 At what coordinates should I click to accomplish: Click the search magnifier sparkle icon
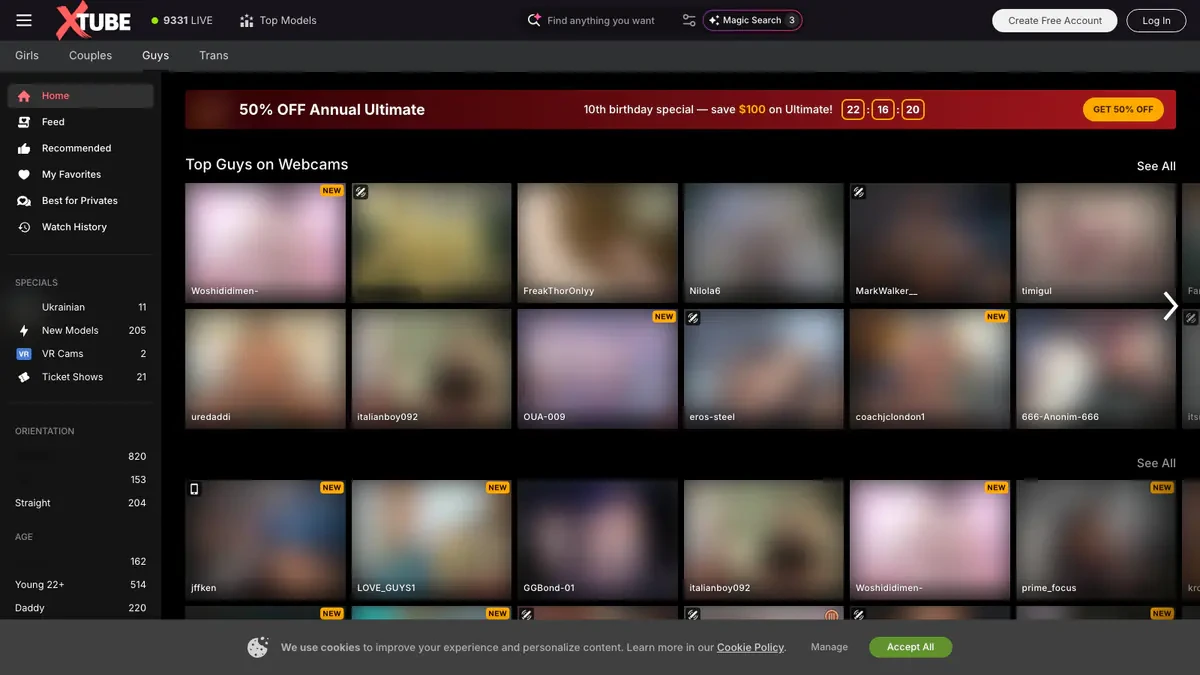pos(534,20)
